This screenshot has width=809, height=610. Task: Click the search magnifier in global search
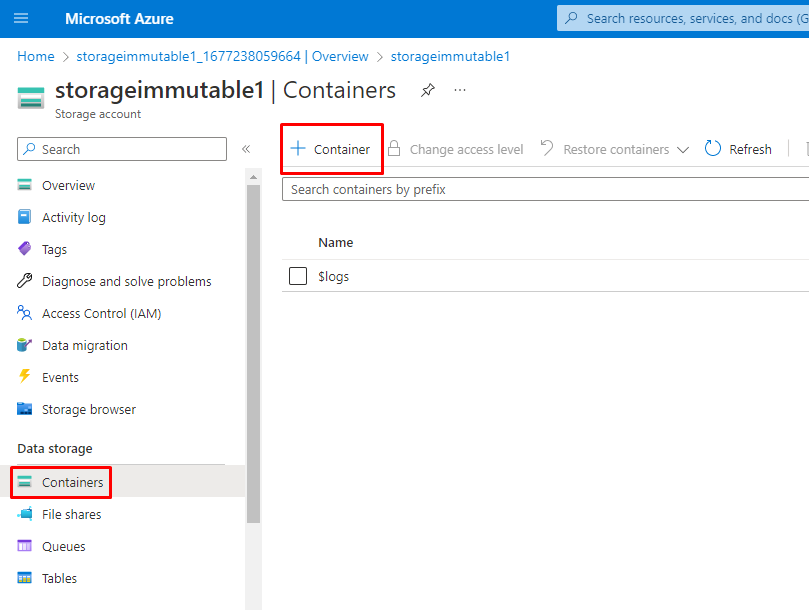(571, 18)
